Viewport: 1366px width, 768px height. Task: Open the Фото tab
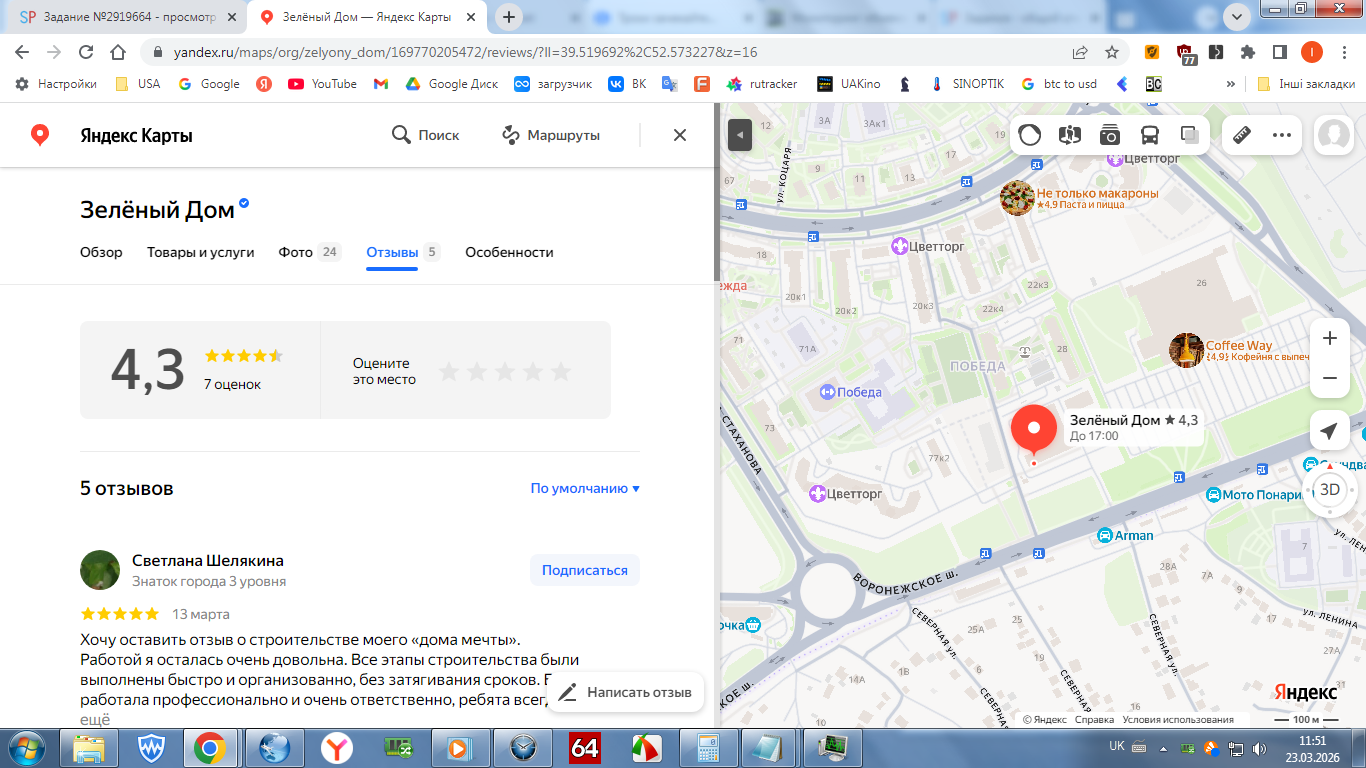(310, 252)
